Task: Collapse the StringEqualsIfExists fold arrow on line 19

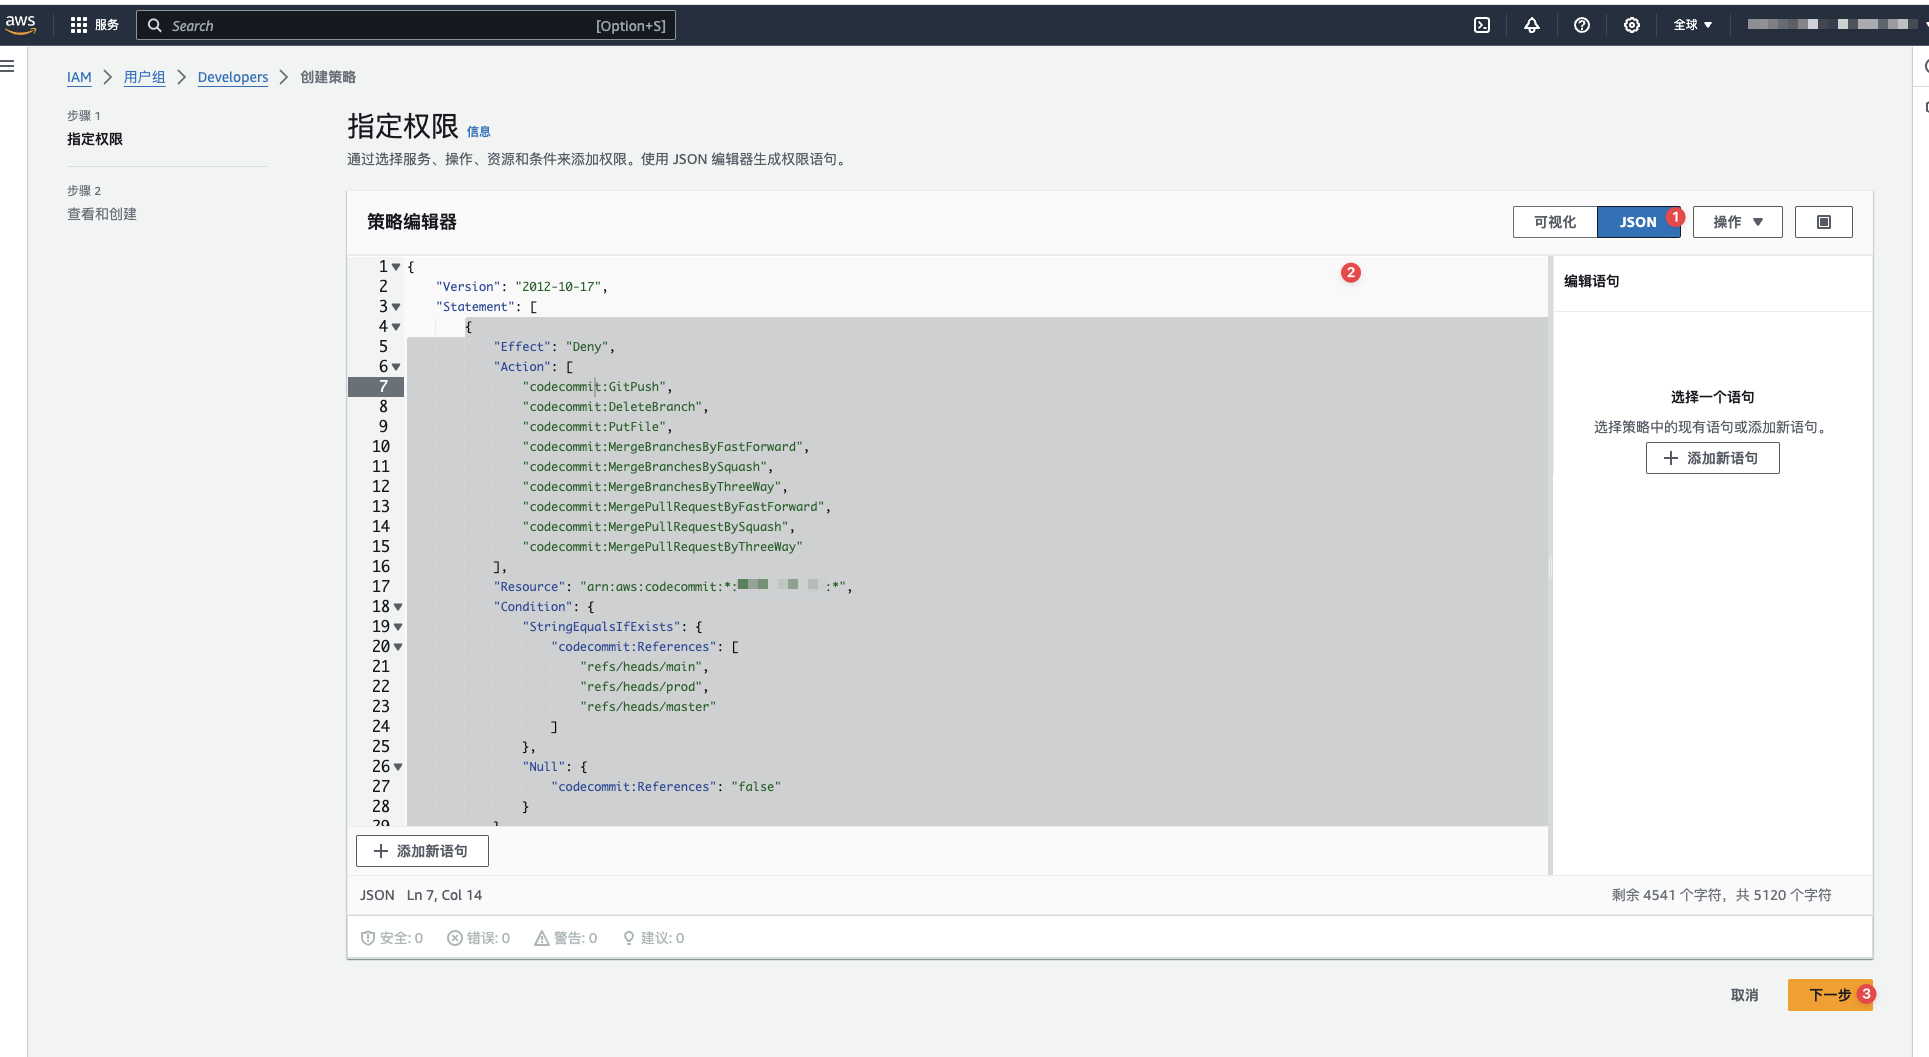Action: [398, 627]
